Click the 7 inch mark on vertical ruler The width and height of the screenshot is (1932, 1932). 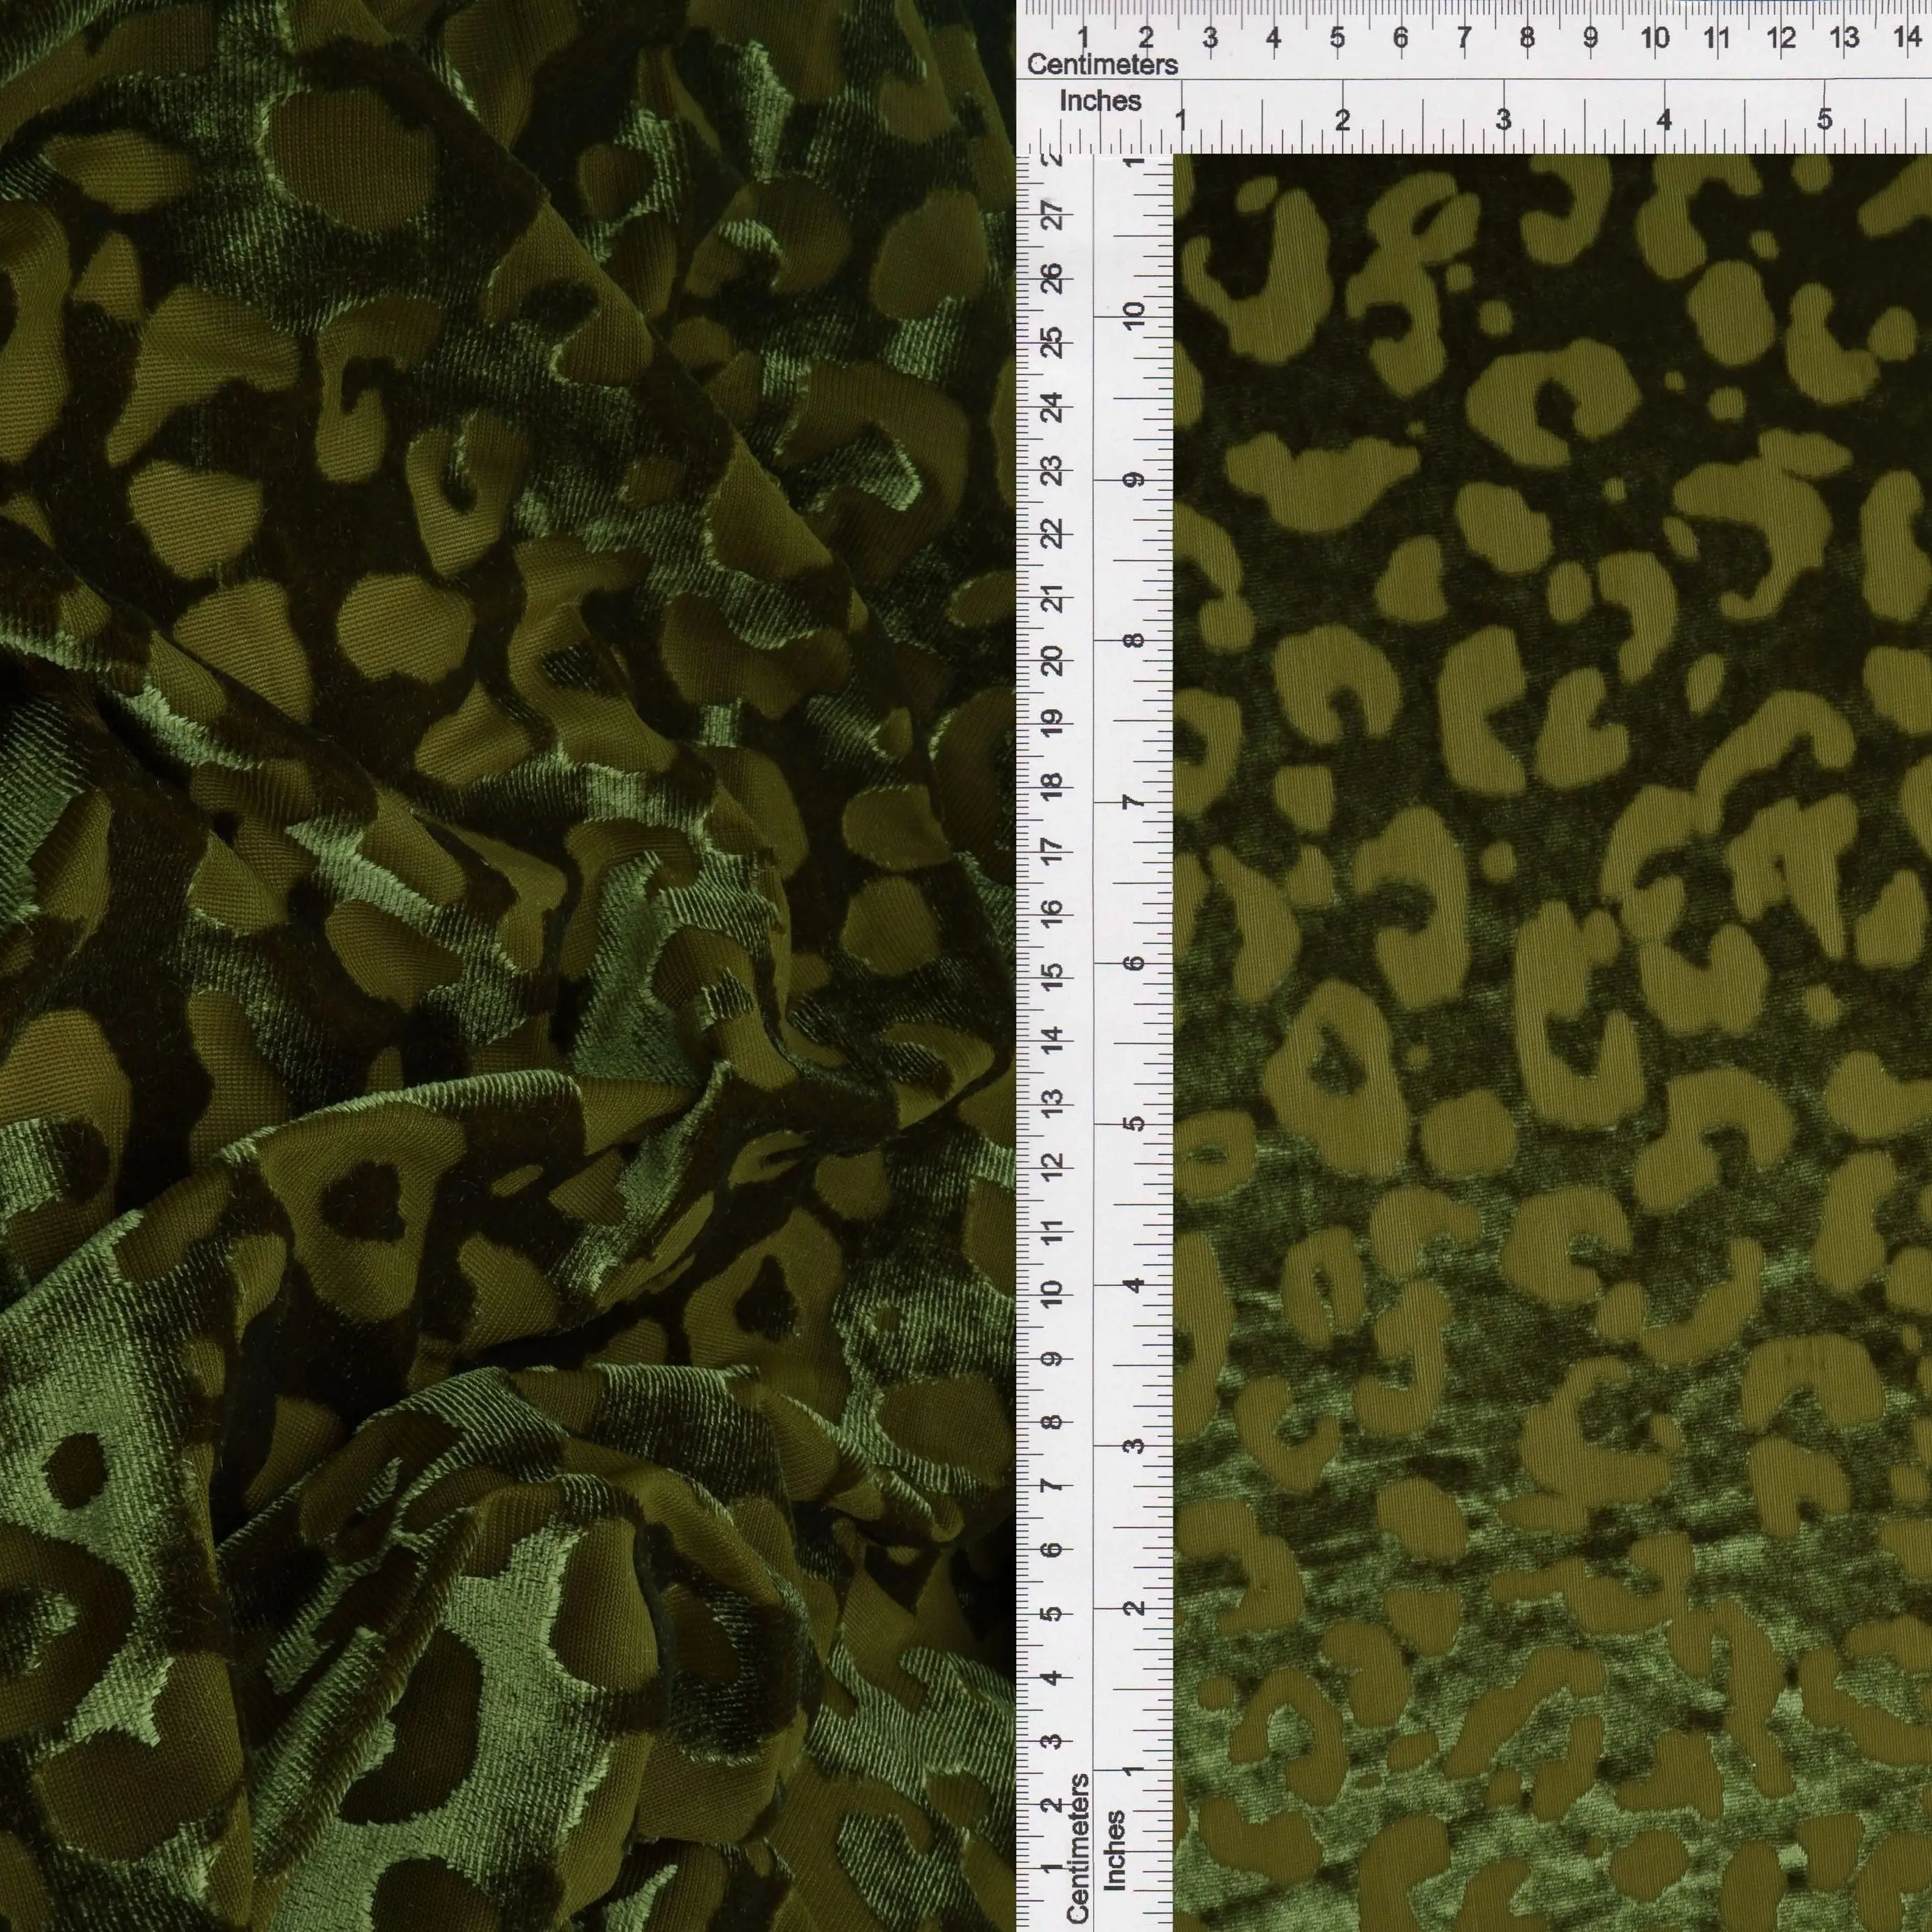pyautogui.click(x=1133, y=802)
